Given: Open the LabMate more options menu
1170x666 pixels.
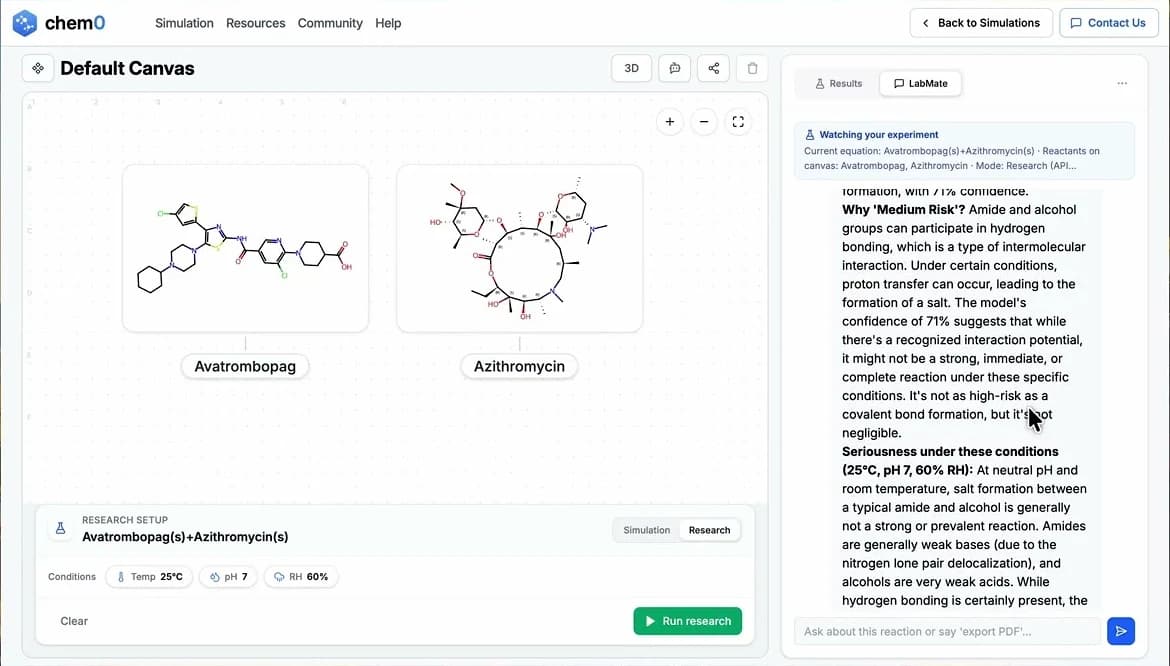Looking at the screenshot, I should [x=1121, y=84].
